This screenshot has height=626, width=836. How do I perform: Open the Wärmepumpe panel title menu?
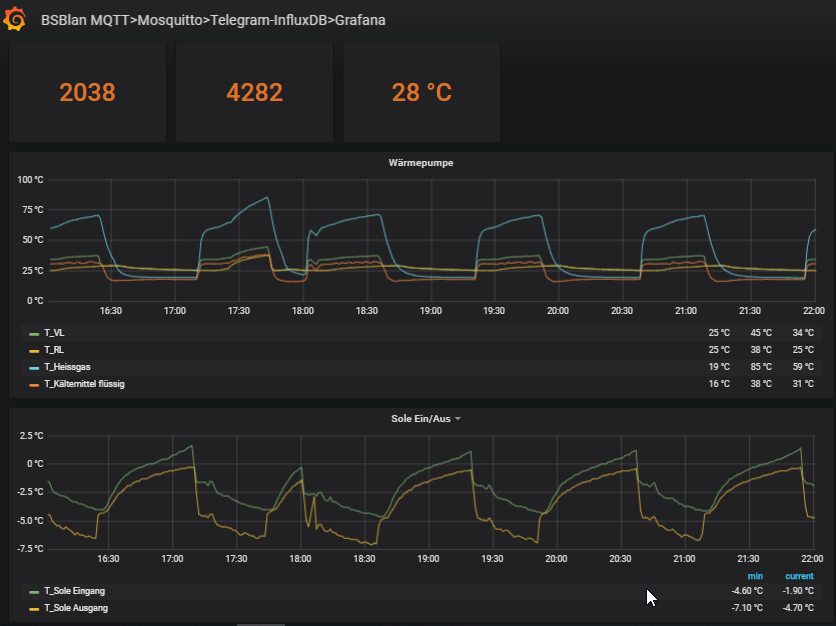coord(421,163)
